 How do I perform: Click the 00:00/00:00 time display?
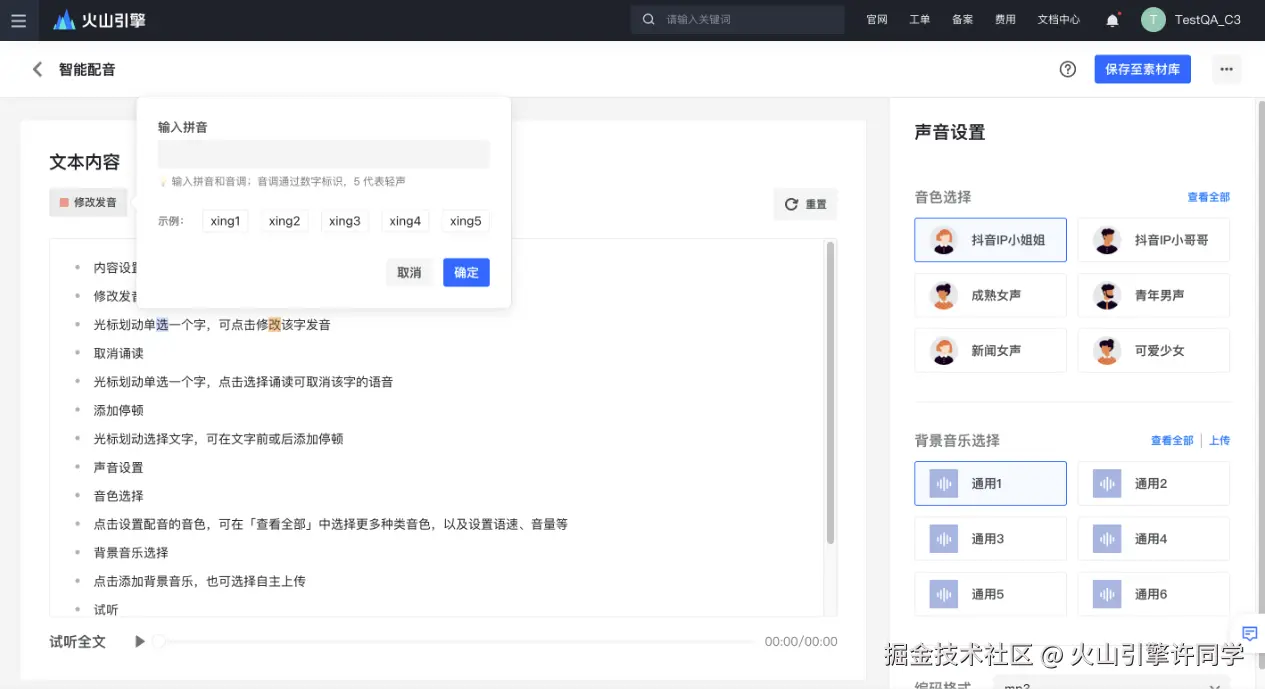801,642
